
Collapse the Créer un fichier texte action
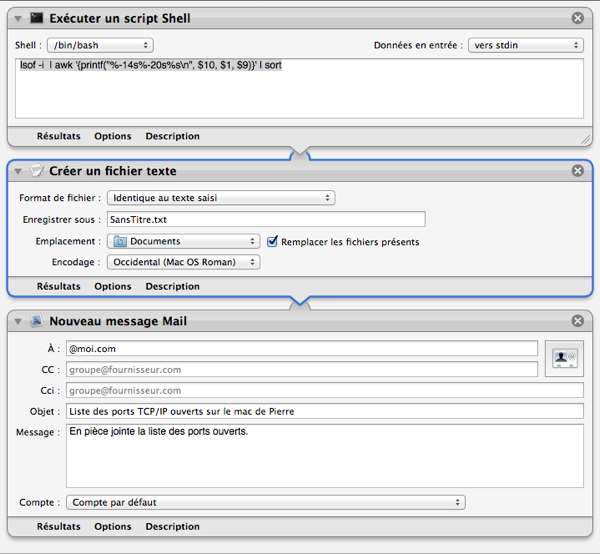19,171
